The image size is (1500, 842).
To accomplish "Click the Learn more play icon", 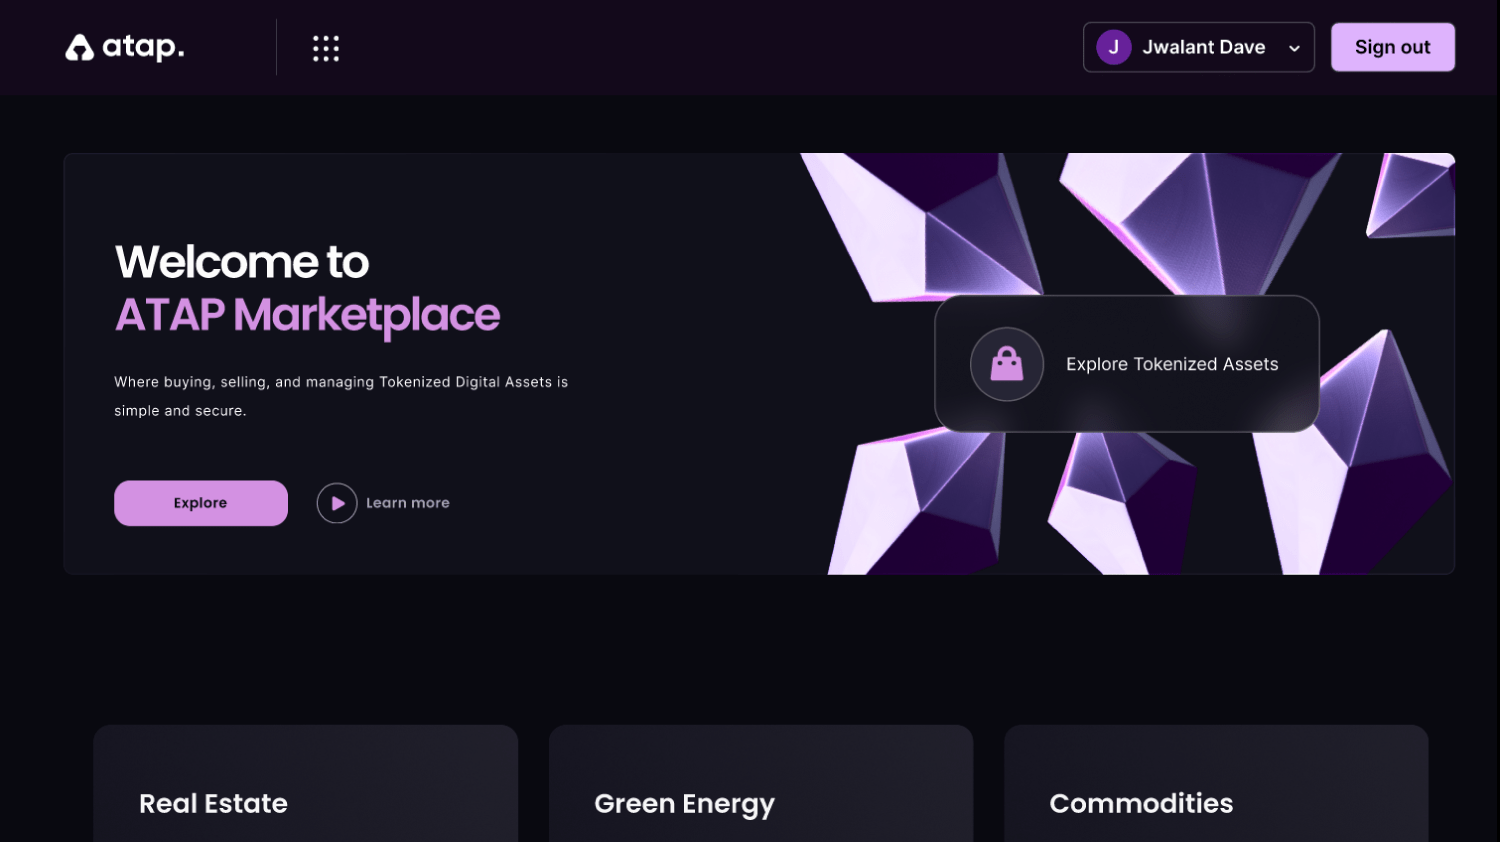I will coord(337,503).
